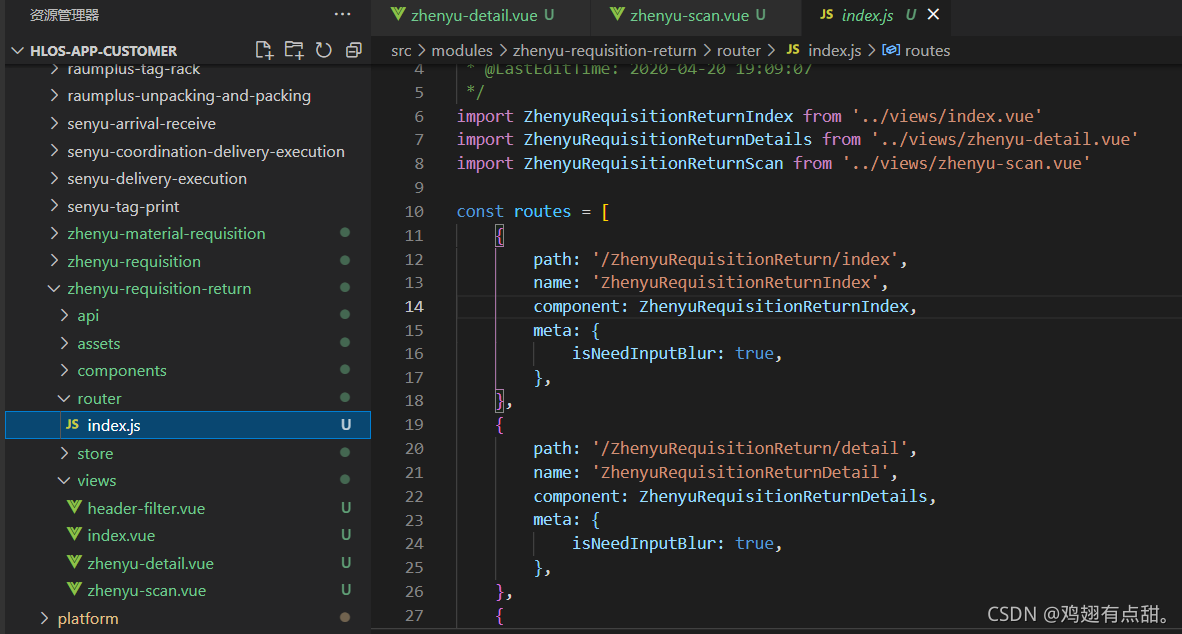Expand senyu-tag-print folder

(x=122, y=207)
